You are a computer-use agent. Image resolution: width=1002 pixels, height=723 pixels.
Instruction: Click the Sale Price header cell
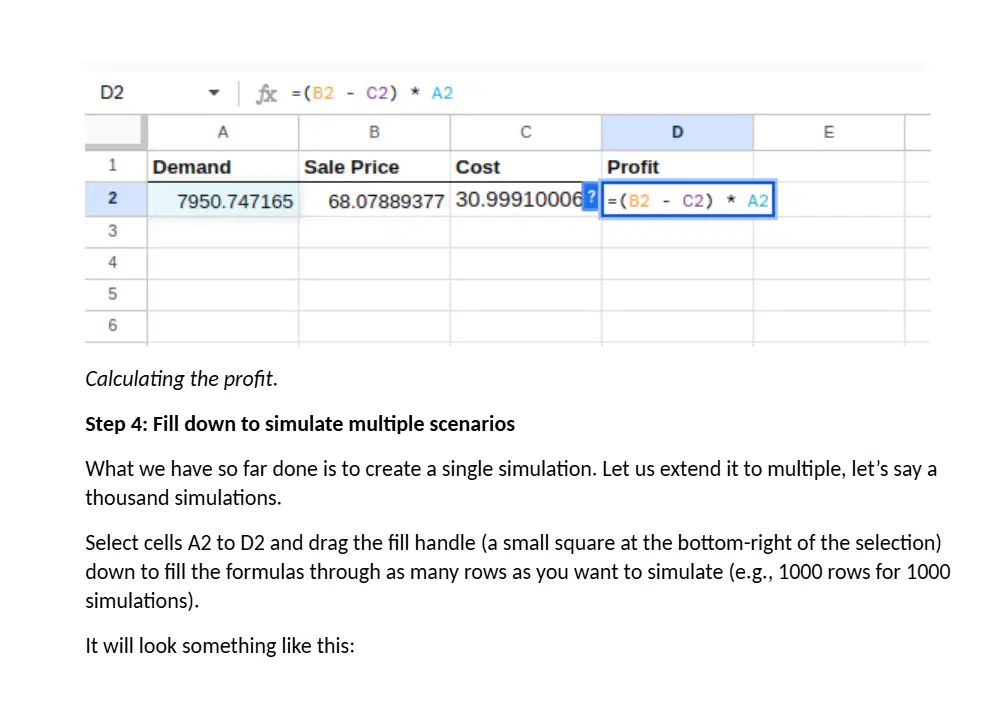(374, 167)
